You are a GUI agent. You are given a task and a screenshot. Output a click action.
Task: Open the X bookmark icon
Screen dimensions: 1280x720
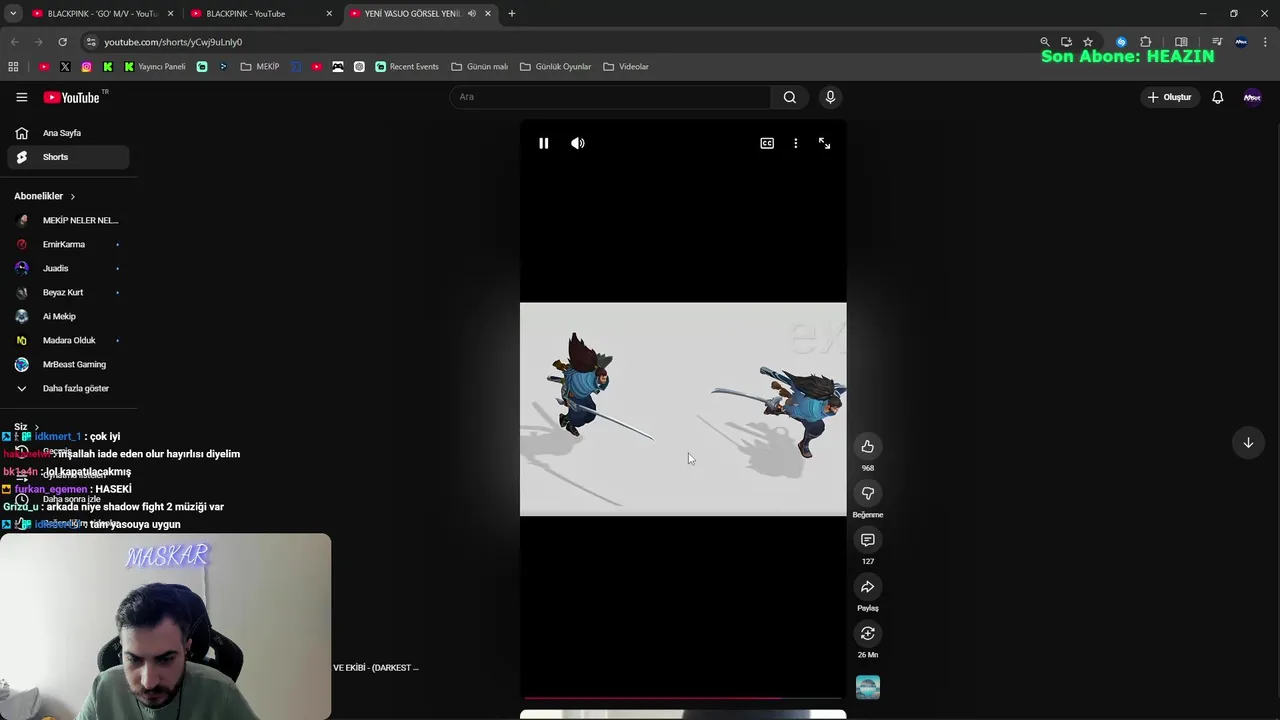tap(65, 66)
